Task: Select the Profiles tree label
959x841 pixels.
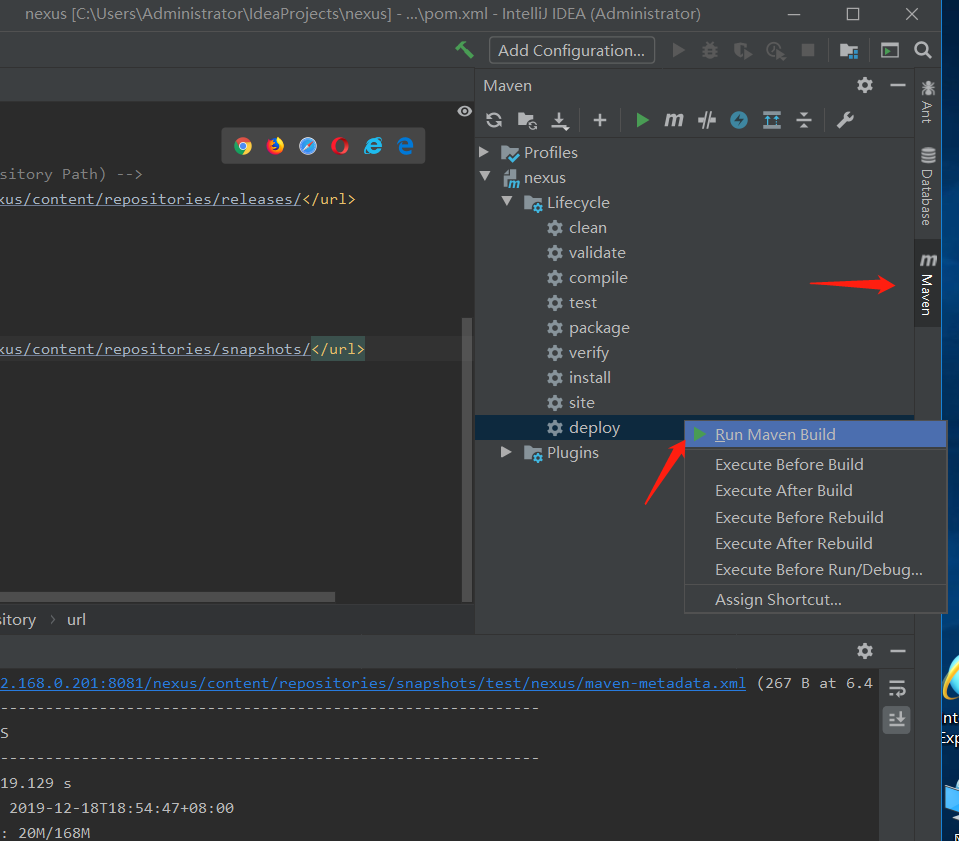Action: click(x=550, y=152)
